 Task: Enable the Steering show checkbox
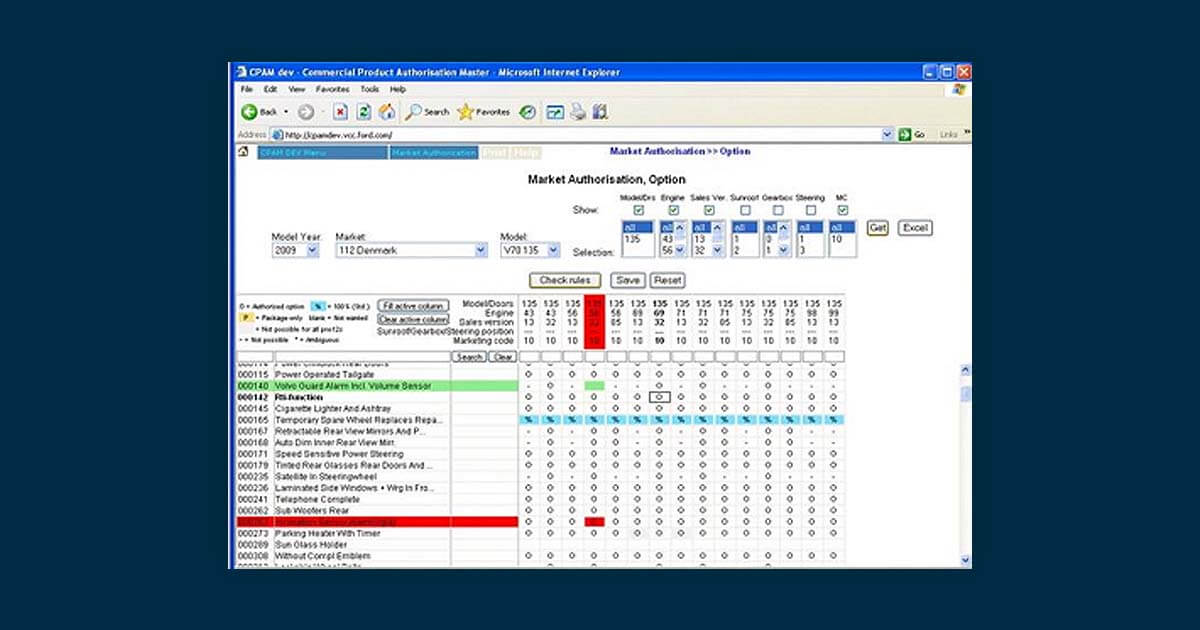pyautogui.click(x=810, y=210)
